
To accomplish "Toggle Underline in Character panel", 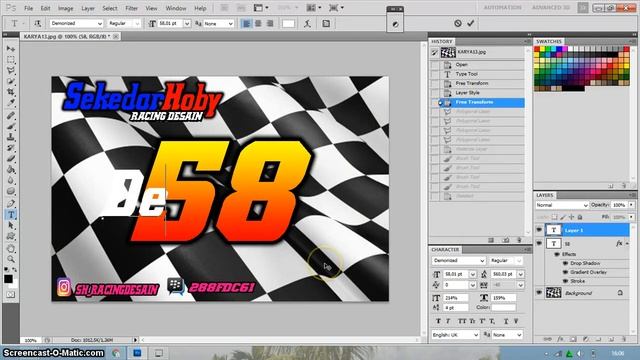I will click(x=506, y=321).
